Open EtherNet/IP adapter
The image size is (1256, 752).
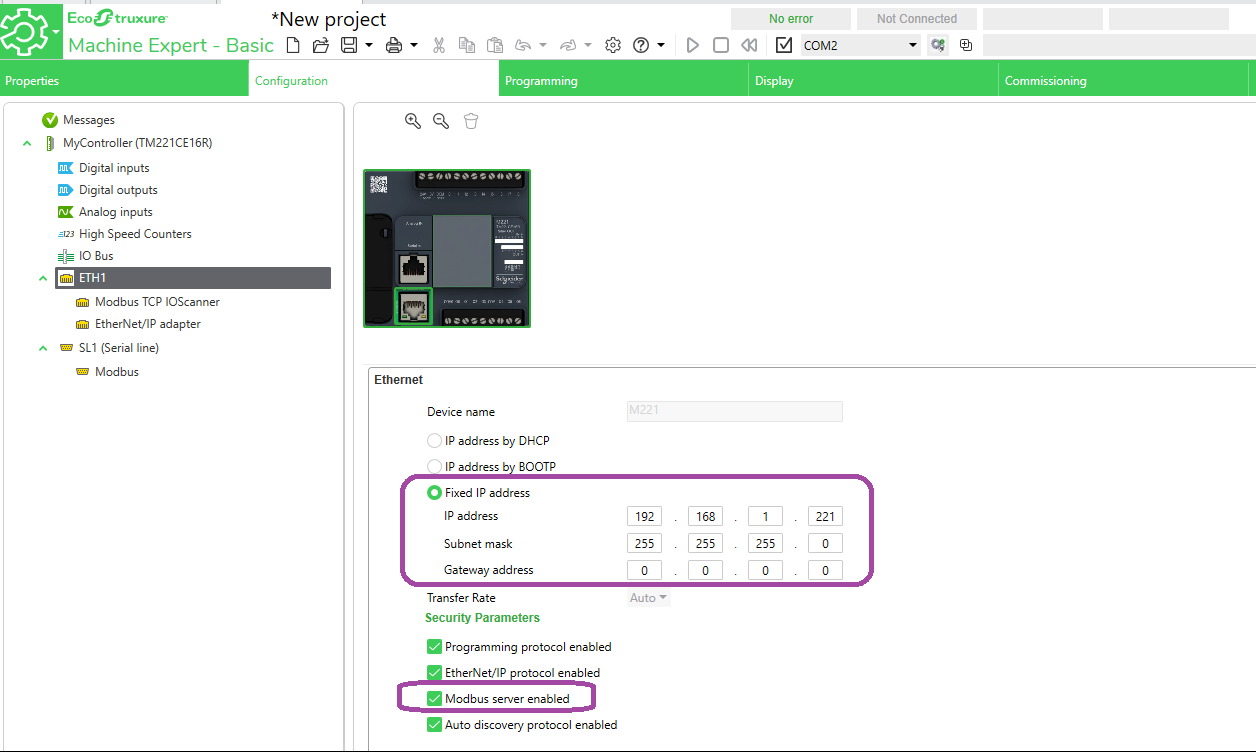148,324
